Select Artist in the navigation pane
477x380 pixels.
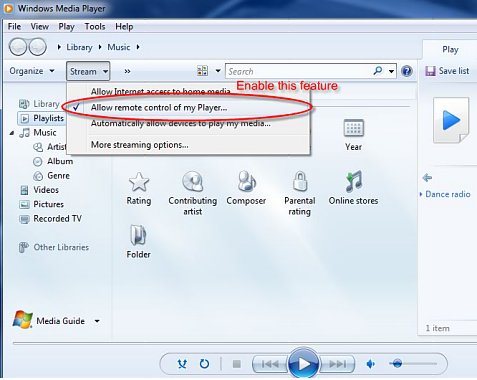point(57,147)
